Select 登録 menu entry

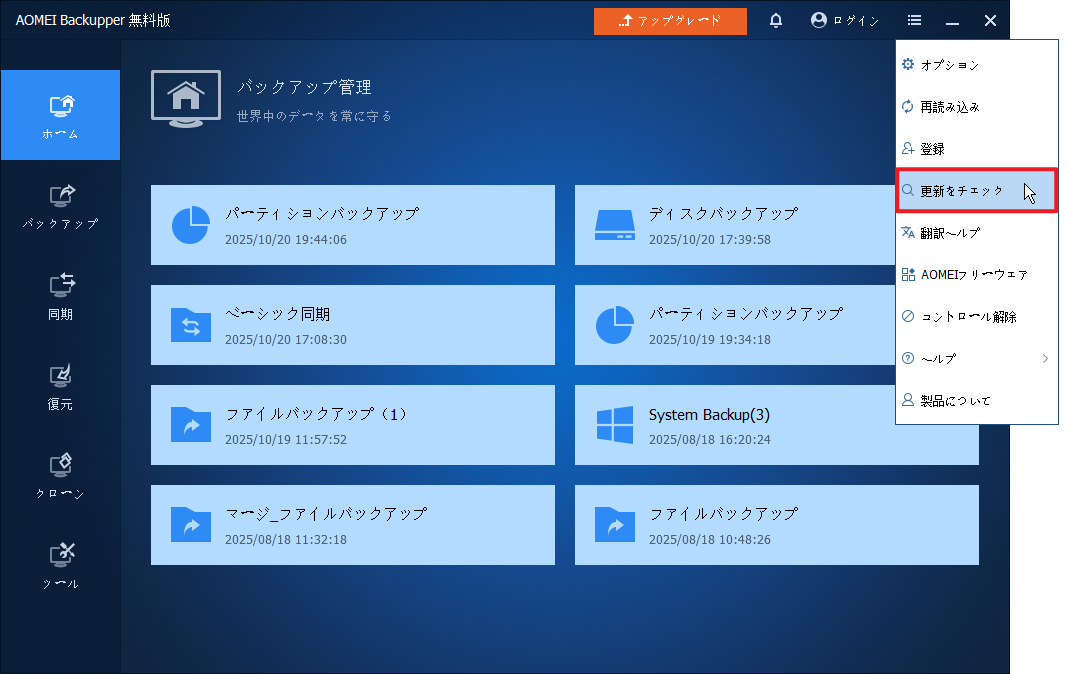(977, 149)
